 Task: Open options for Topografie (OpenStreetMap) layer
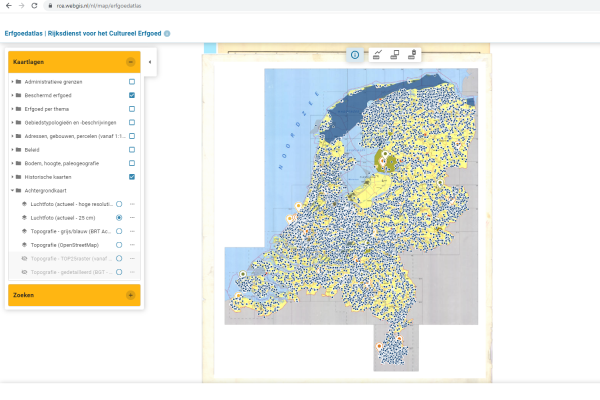(x=131, y=244)
